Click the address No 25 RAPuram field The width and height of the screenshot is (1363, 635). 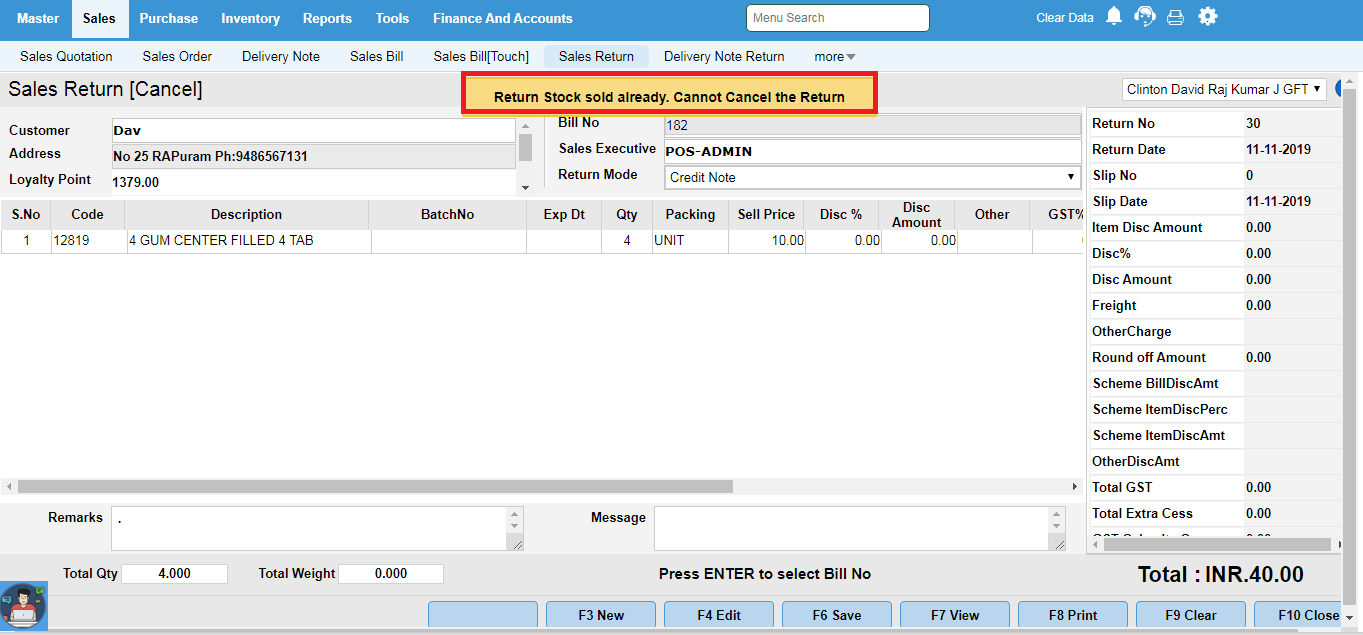(x=313, y=156)
